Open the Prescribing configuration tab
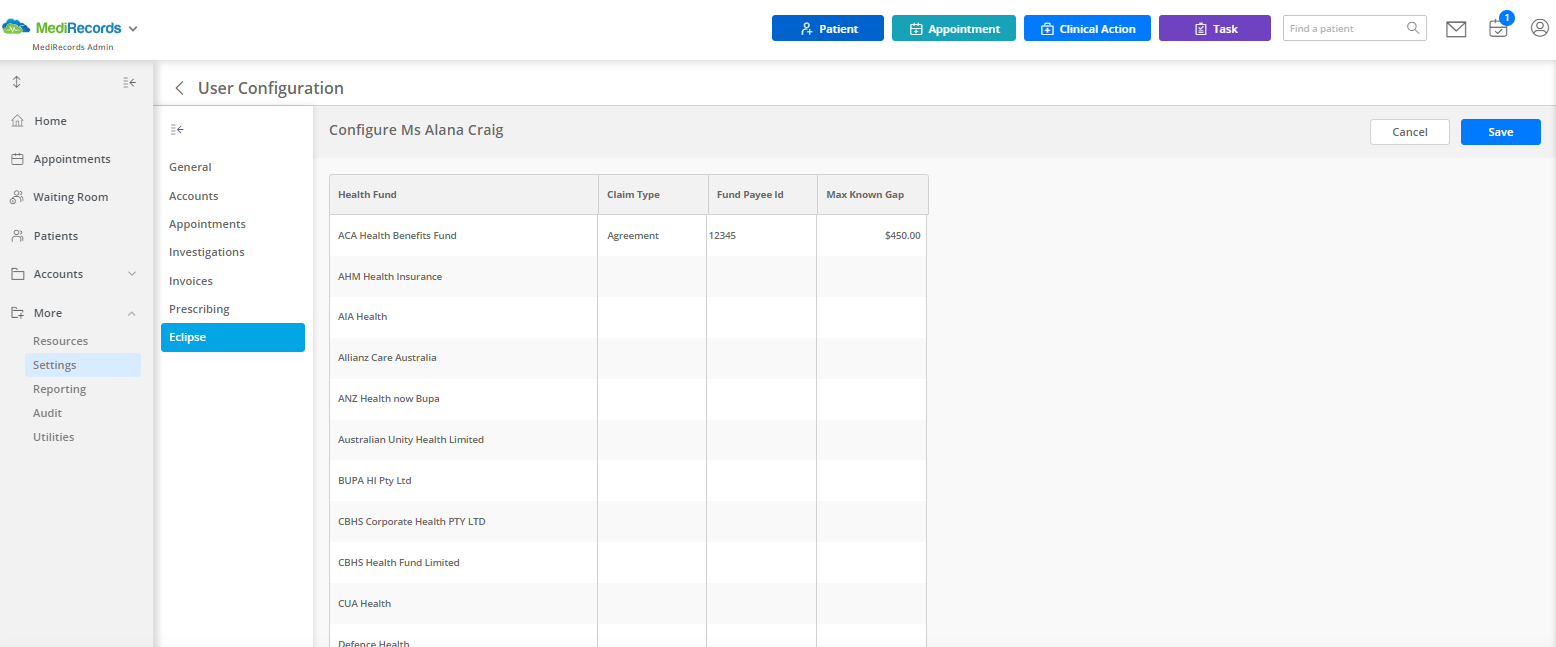The width and height of the screenshot is (1556, 647). click(199, 309)
